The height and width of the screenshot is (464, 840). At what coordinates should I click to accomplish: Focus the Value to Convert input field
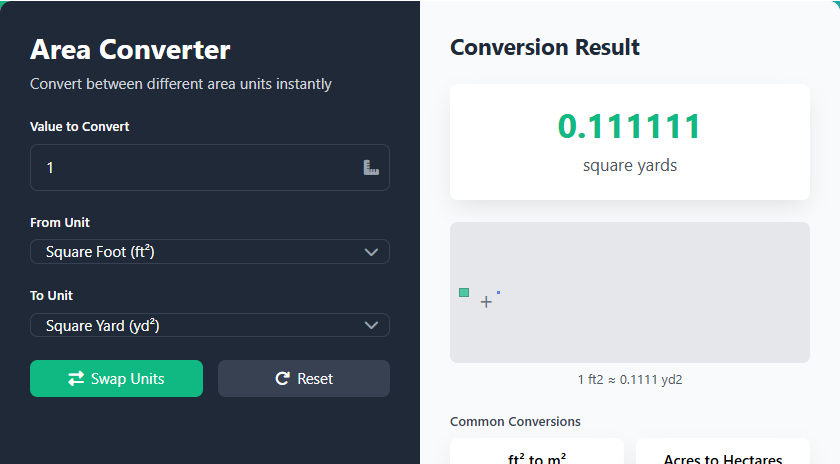coord(195,168)
